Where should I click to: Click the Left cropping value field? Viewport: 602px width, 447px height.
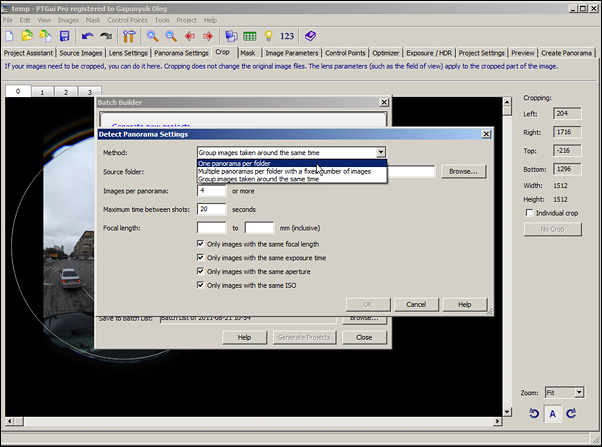coord(567,114)
